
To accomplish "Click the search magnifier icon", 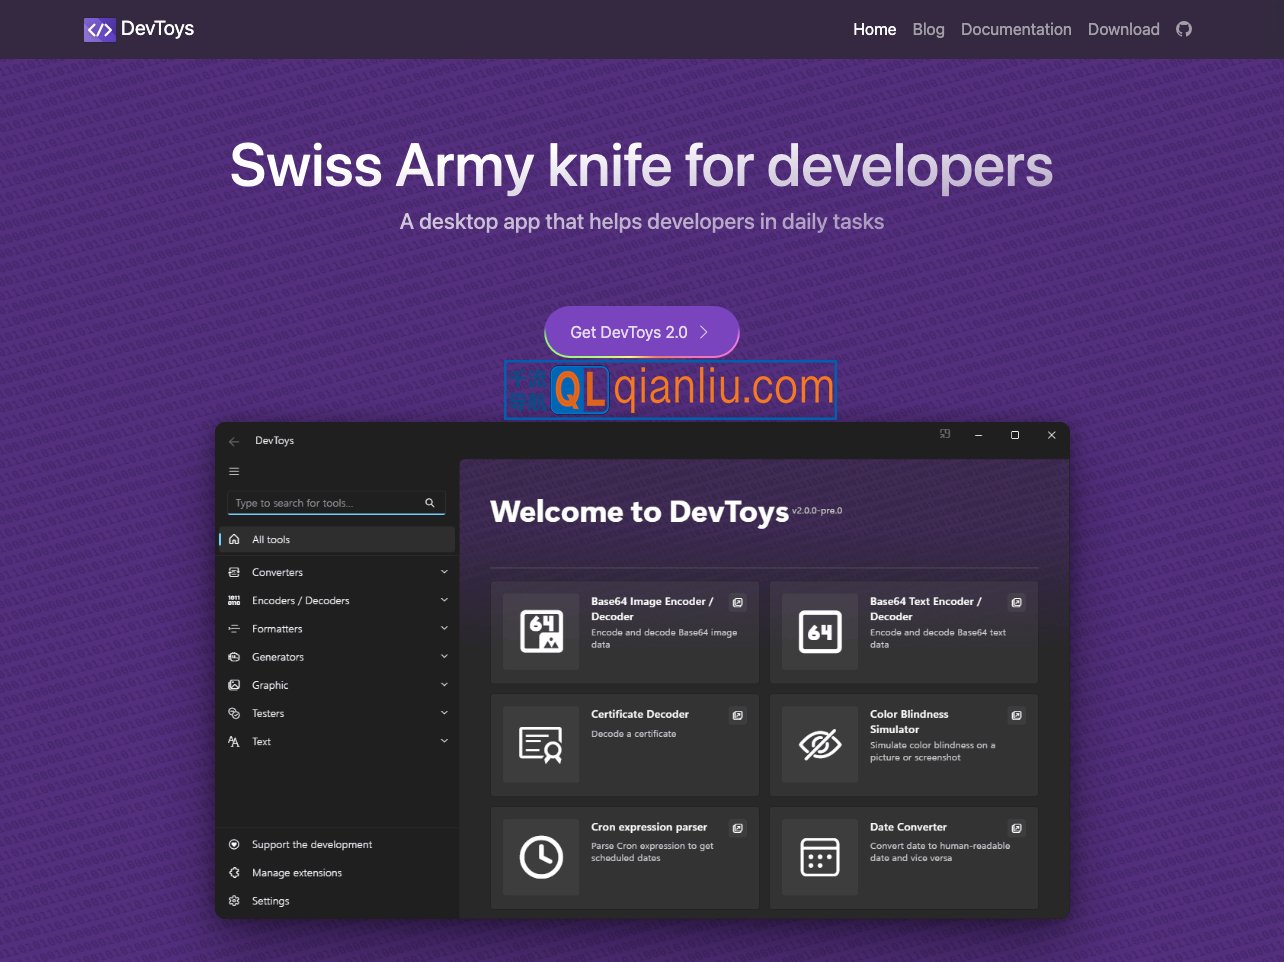I will tap(430, 503).
